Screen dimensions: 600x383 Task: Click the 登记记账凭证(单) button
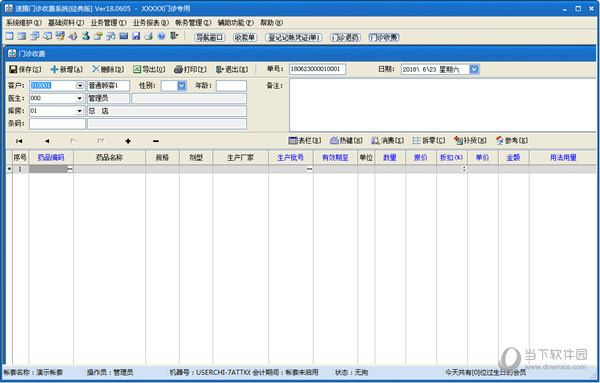(293, 37)
